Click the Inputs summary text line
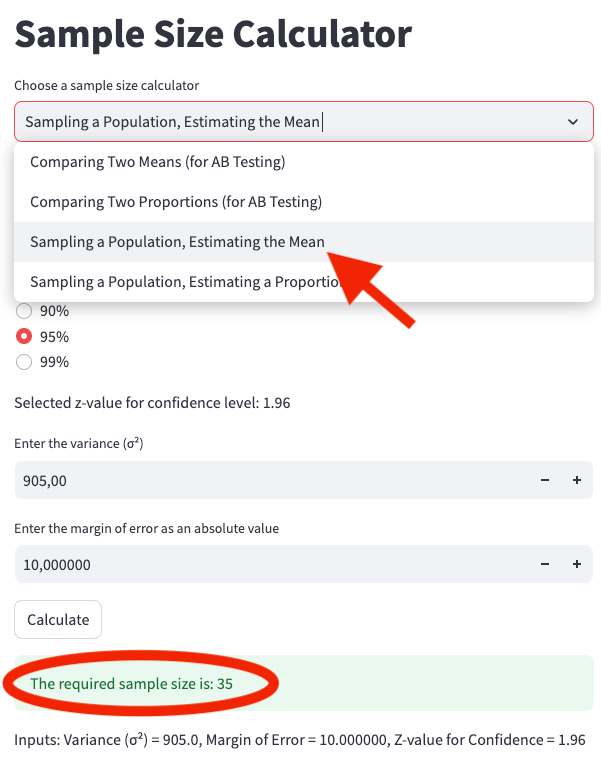The width and height of the screenshot is (601, 778). coord(299,741)
